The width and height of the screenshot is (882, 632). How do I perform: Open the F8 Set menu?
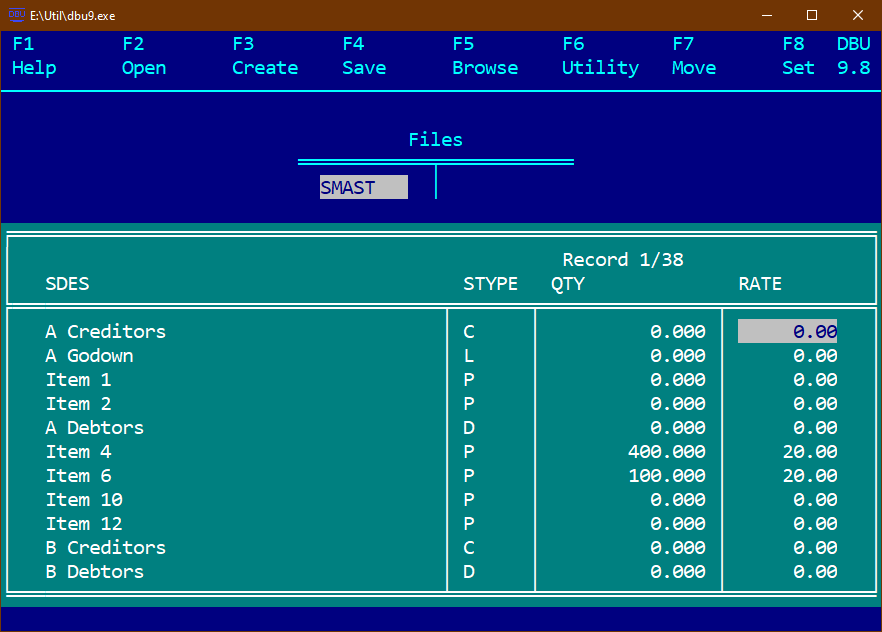click(798, 57)
